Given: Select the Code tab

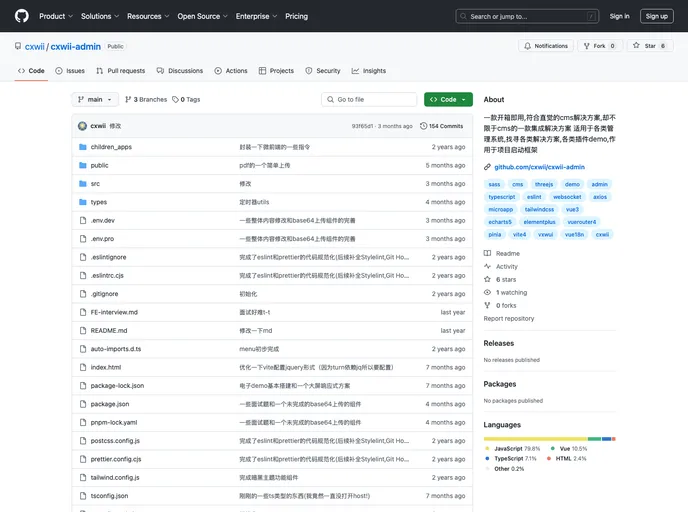Looking at the screenshot, I should pyautogui.click(x=31, y=71).
